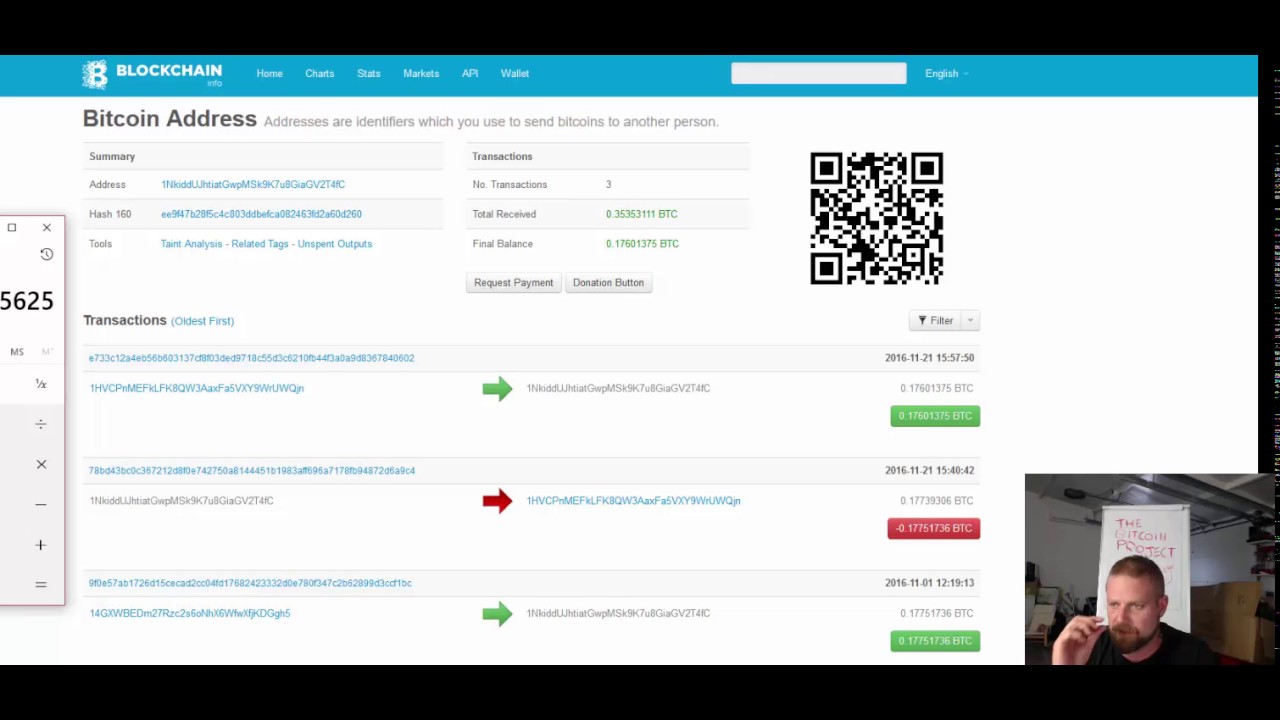Click the calculator minus key
Image resolution: width=1280 pixels, height=720 pixels.
coord(41,504)
